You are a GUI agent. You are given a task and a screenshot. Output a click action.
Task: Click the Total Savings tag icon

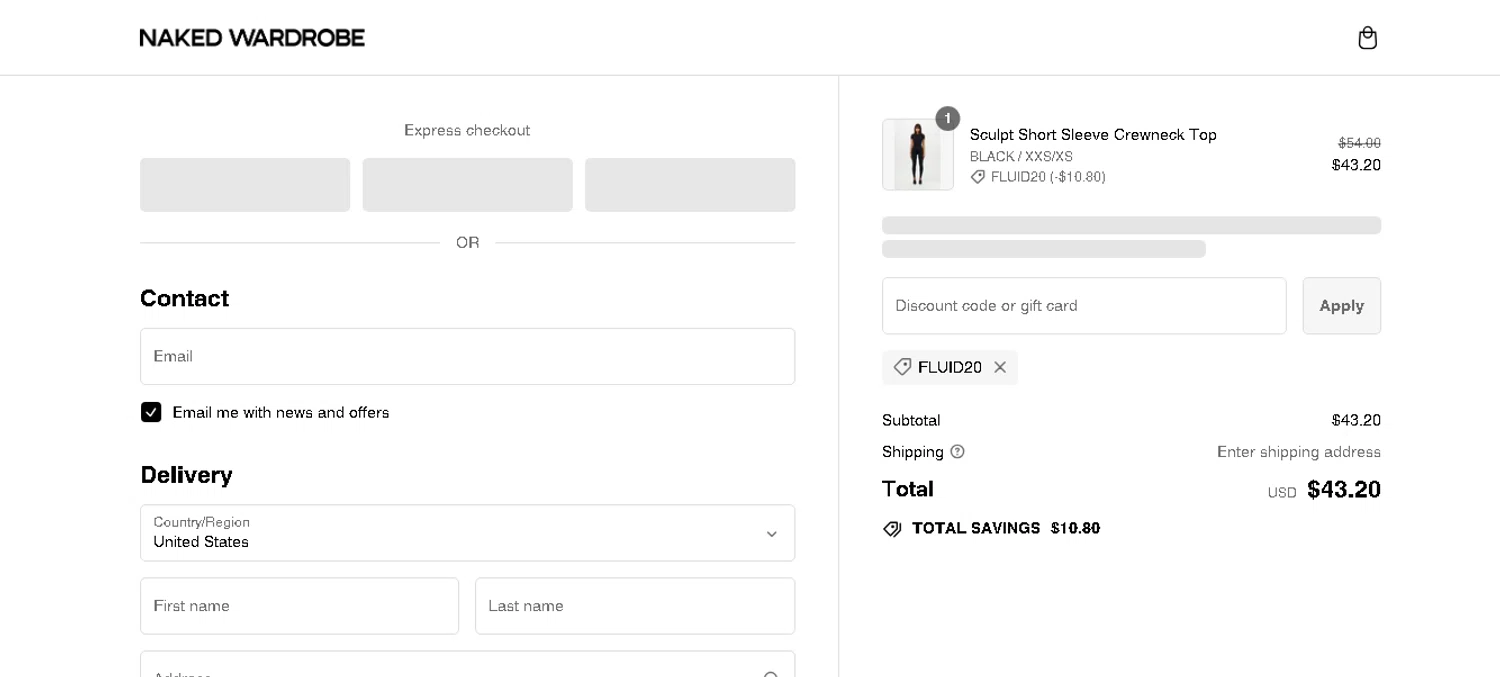coord(892,529)
